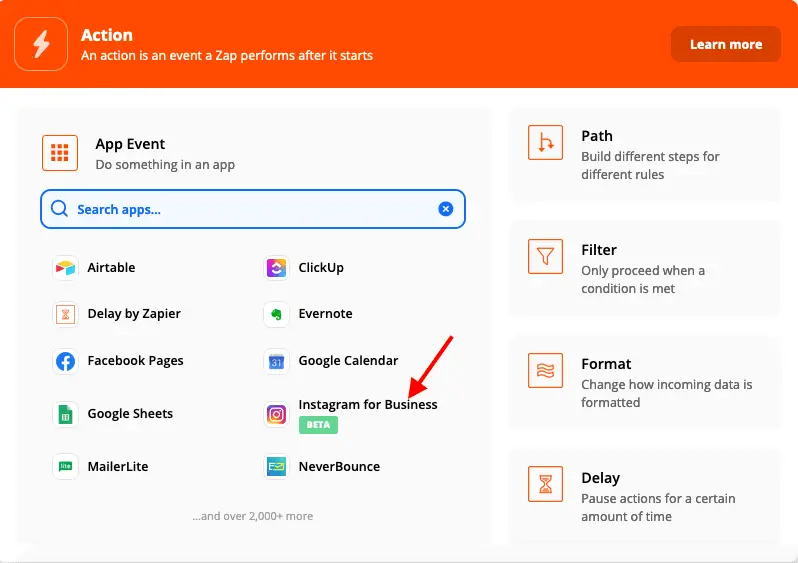Focus the Search apps field

click(x=253, y=209)
